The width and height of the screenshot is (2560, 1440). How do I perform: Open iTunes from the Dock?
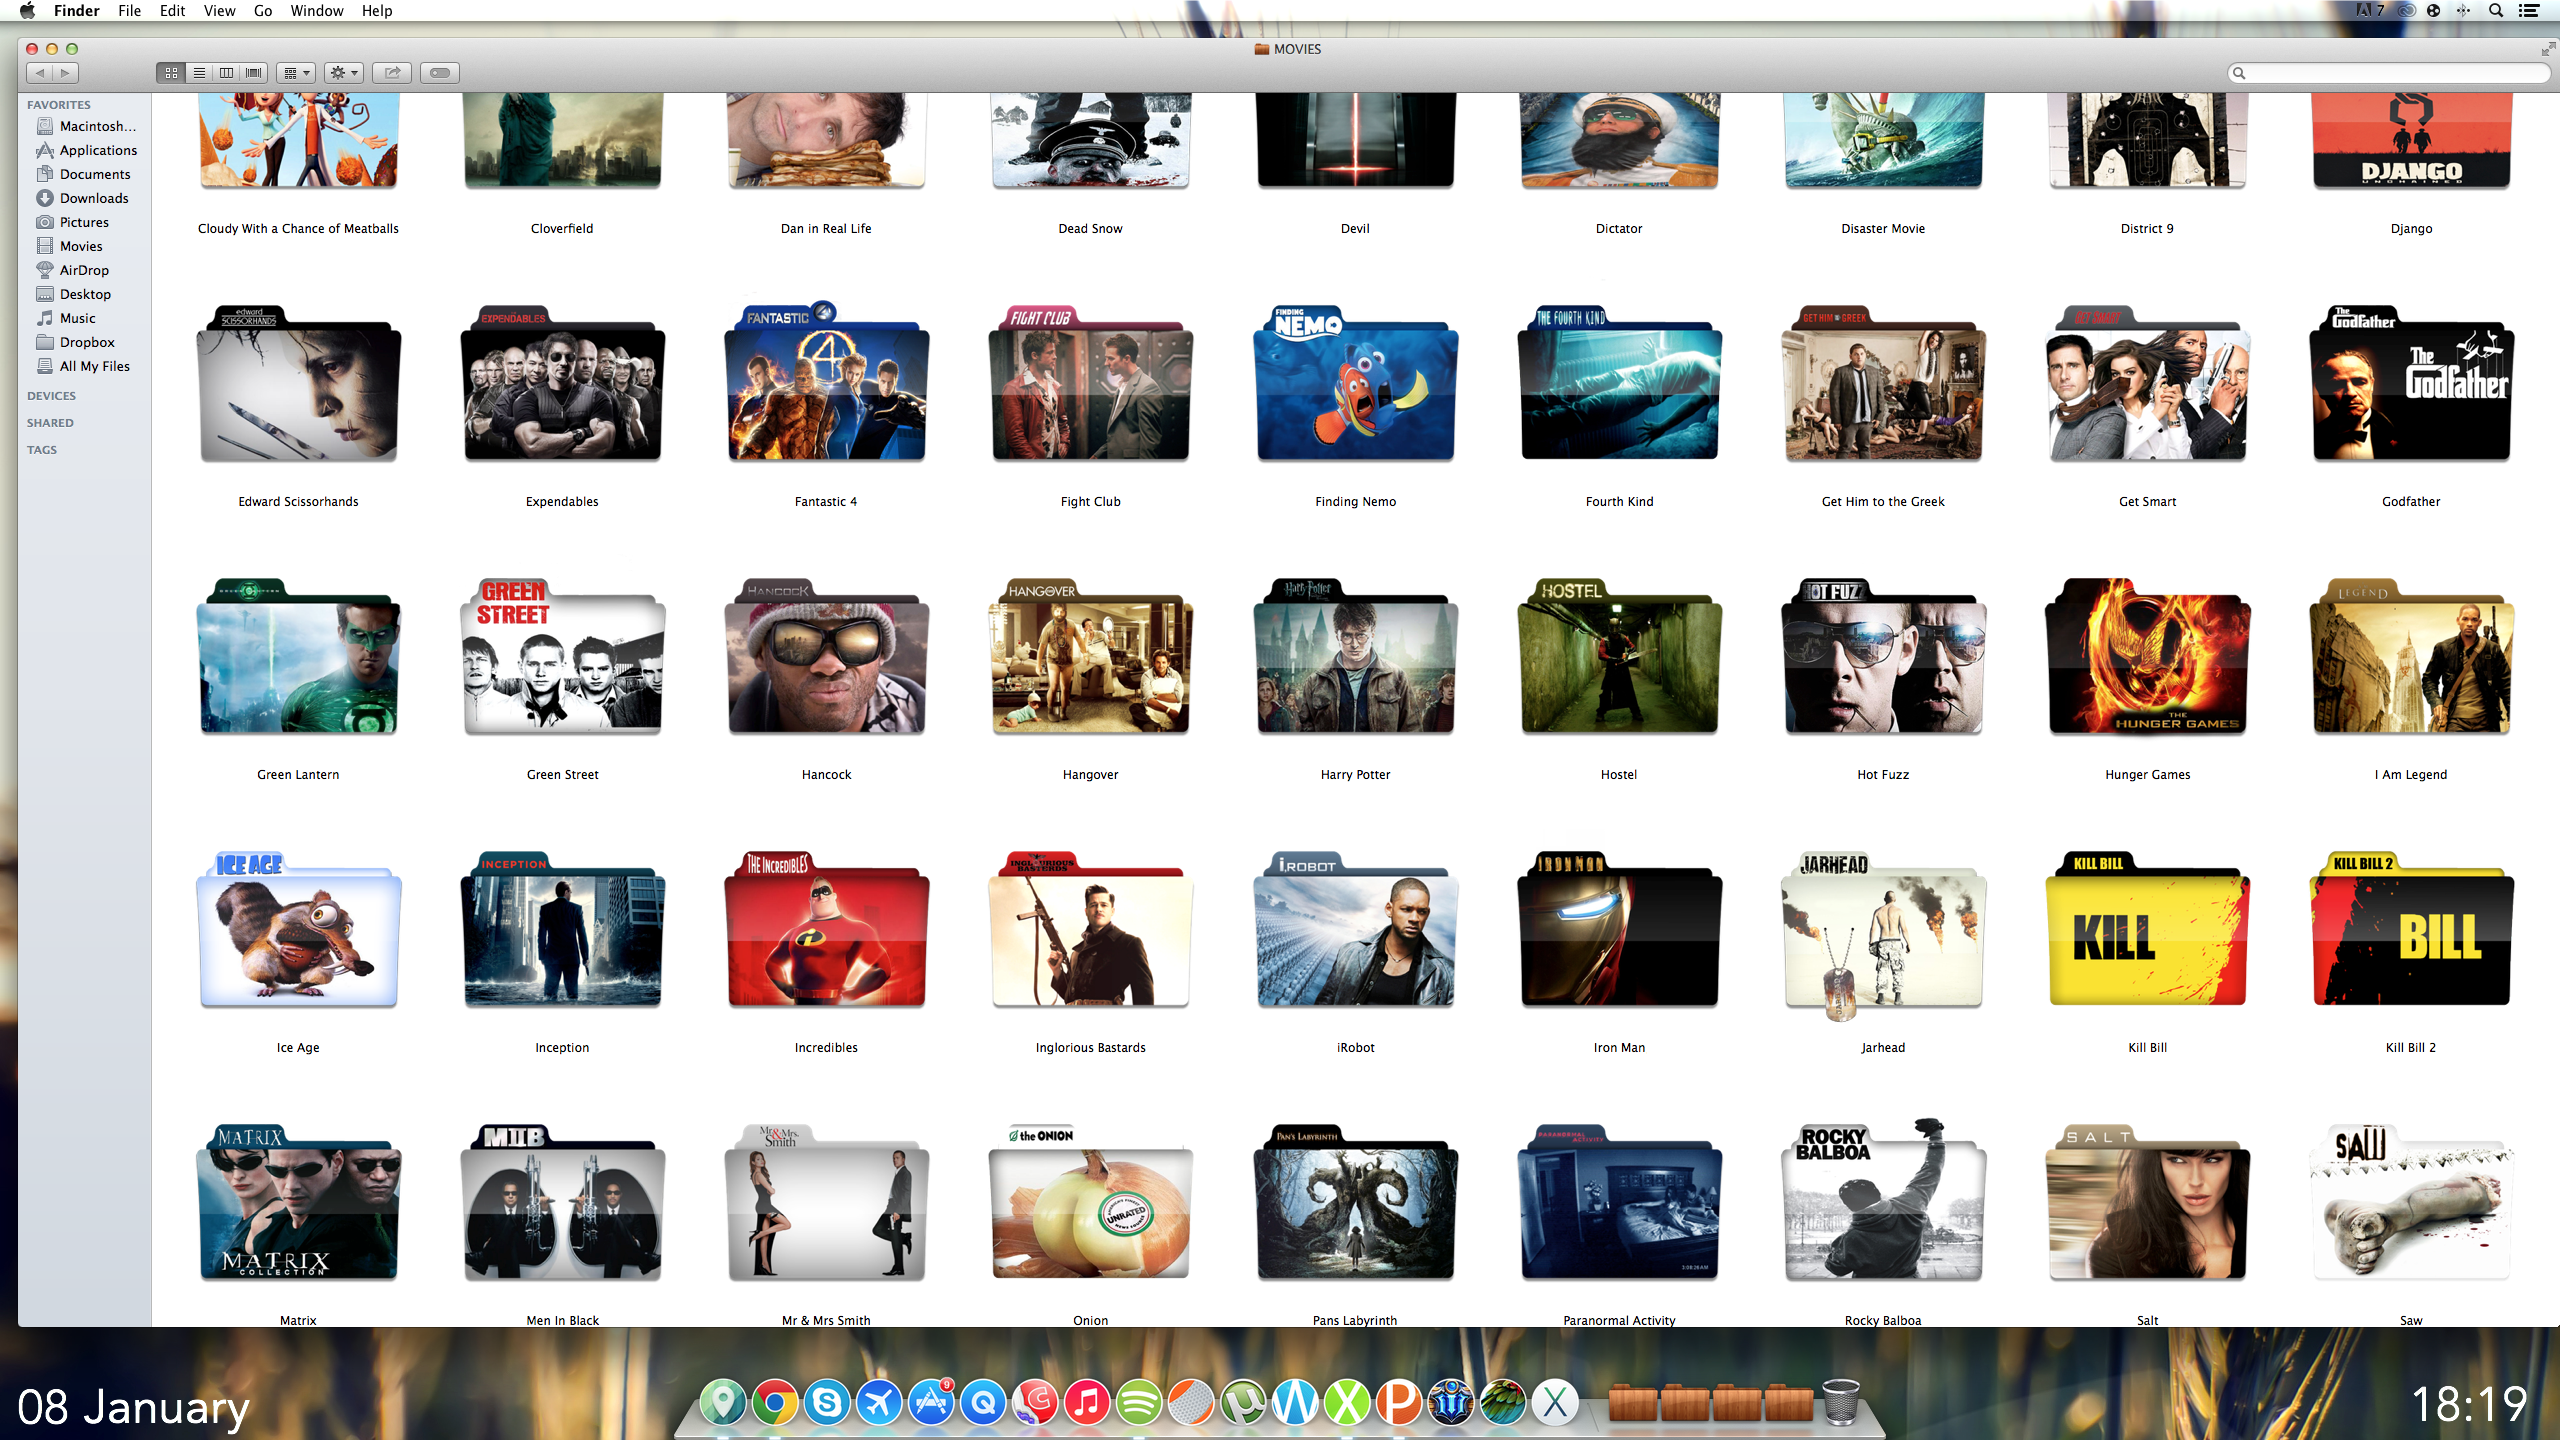[x=1087, y=1403]
